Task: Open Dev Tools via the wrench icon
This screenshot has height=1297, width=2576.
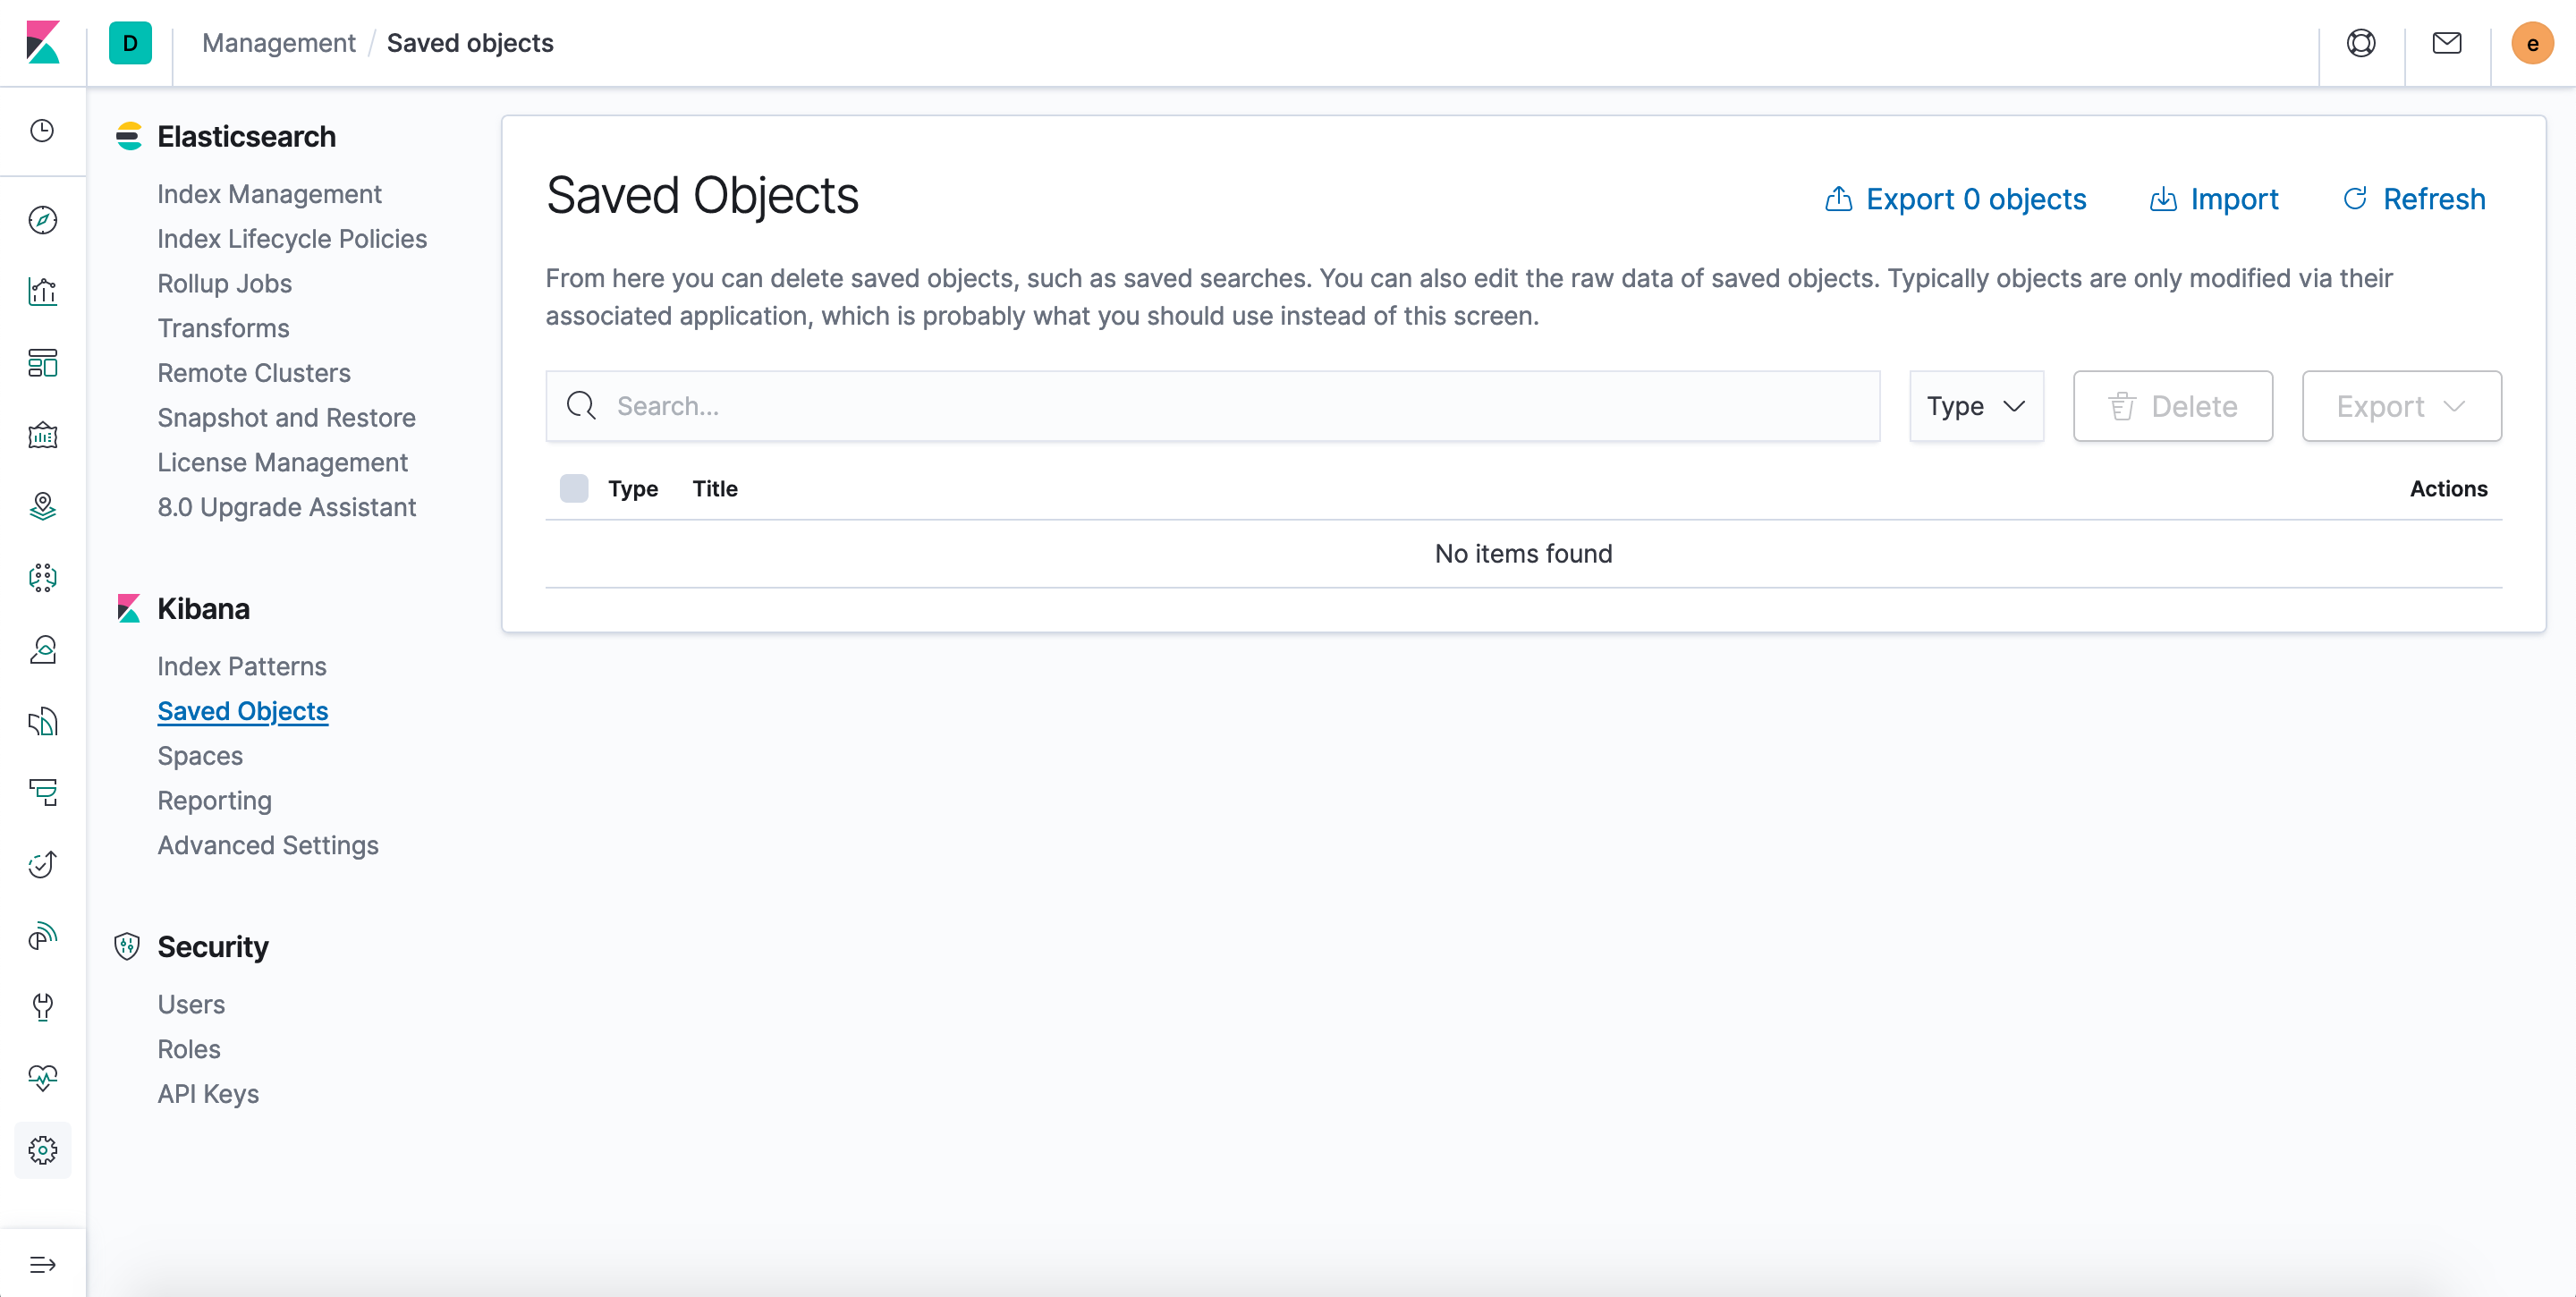Action: [x=43, y=1007]
